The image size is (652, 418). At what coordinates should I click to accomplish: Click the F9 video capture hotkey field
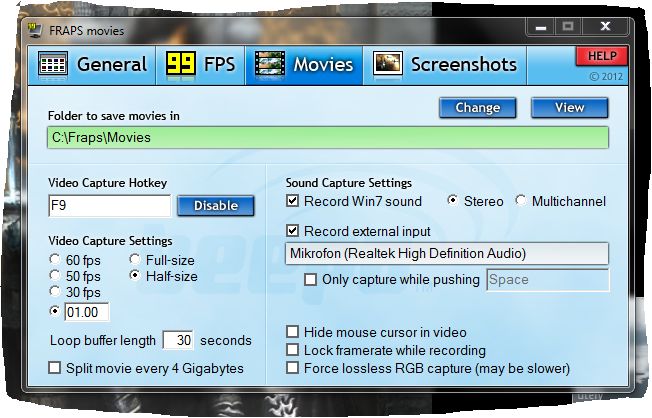[109, 205]
